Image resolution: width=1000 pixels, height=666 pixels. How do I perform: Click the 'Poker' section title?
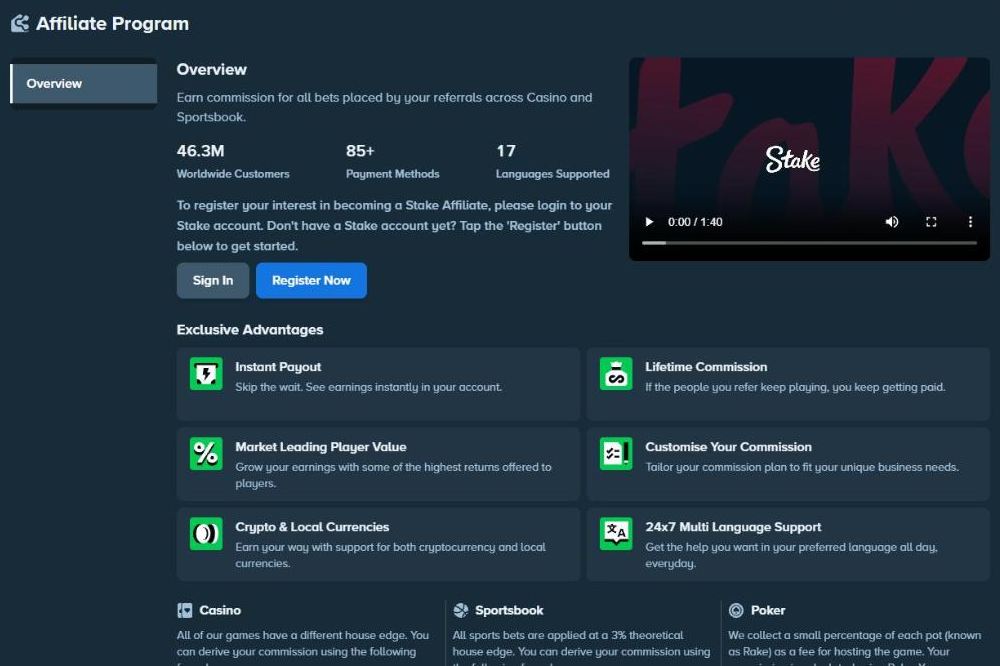point(768,610)
